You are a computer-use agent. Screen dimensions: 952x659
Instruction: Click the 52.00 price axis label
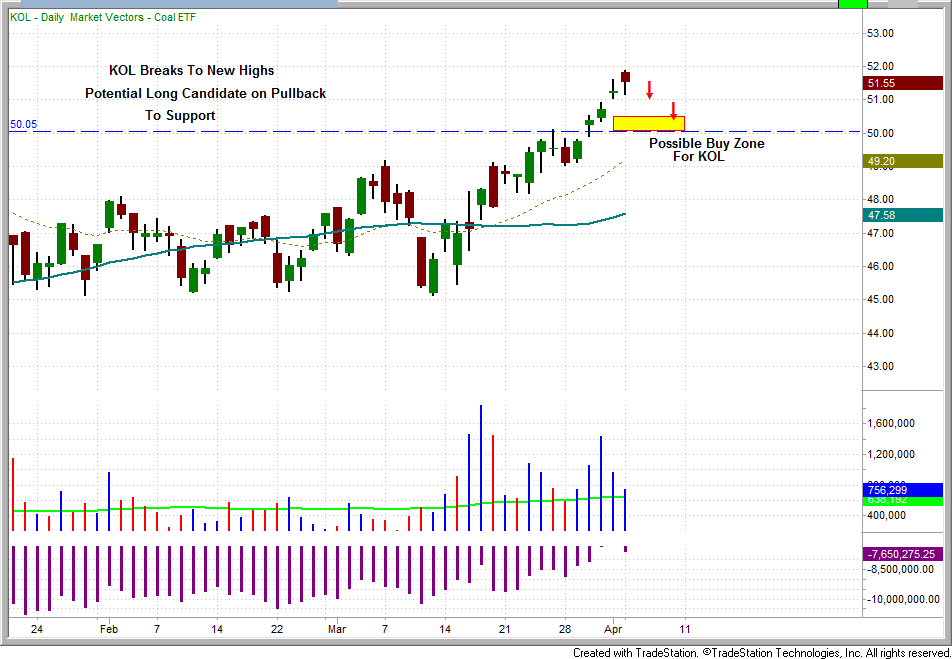point(880,66)
